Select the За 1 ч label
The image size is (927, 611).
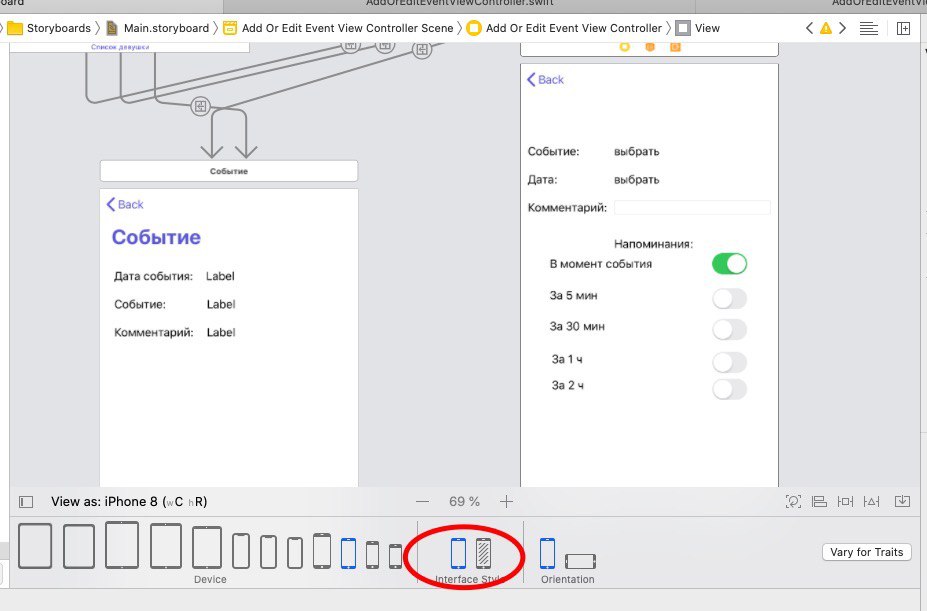tap(567, 359)
